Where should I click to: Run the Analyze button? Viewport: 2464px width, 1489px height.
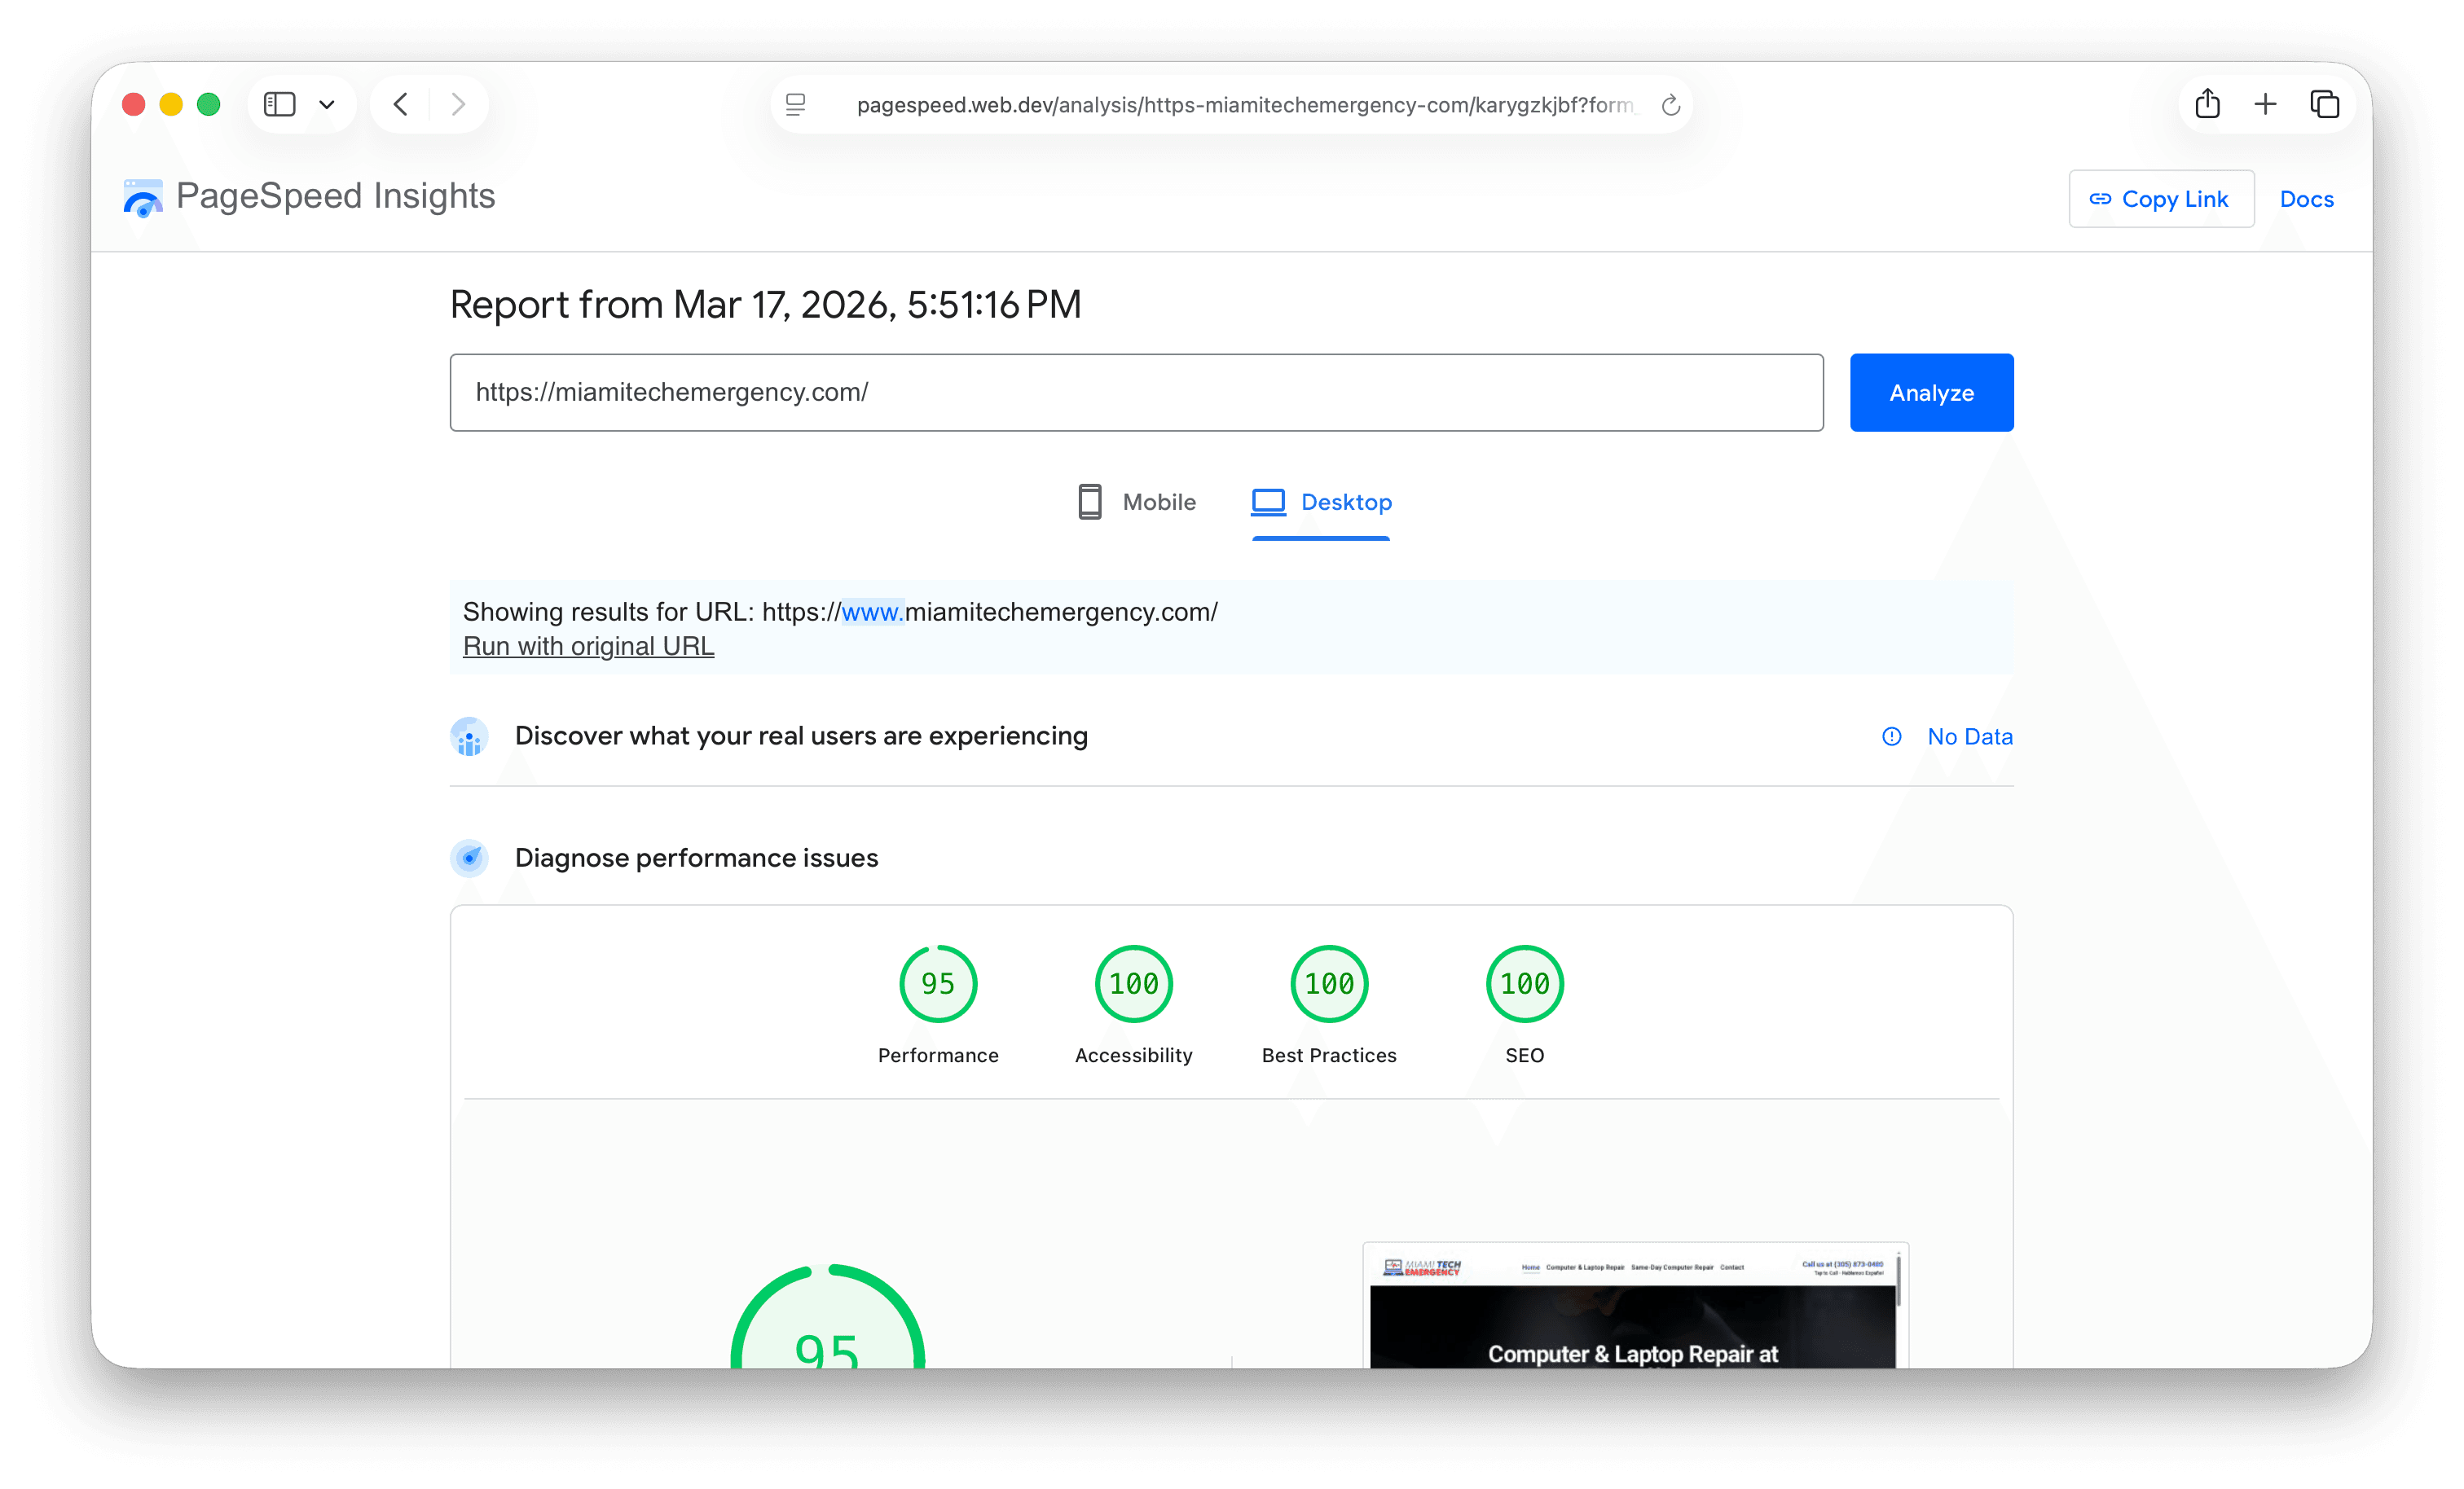click(1931, 392)
